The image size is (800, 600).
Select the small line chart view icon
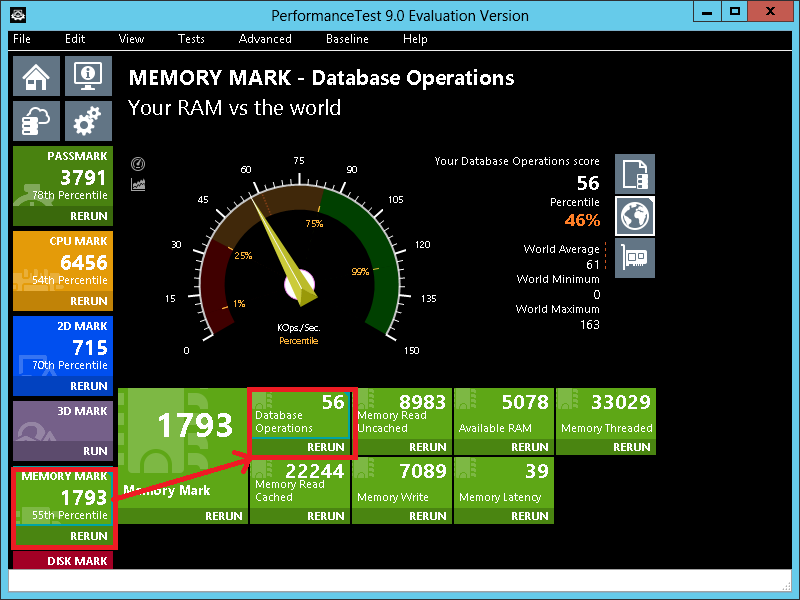point(138,184)
